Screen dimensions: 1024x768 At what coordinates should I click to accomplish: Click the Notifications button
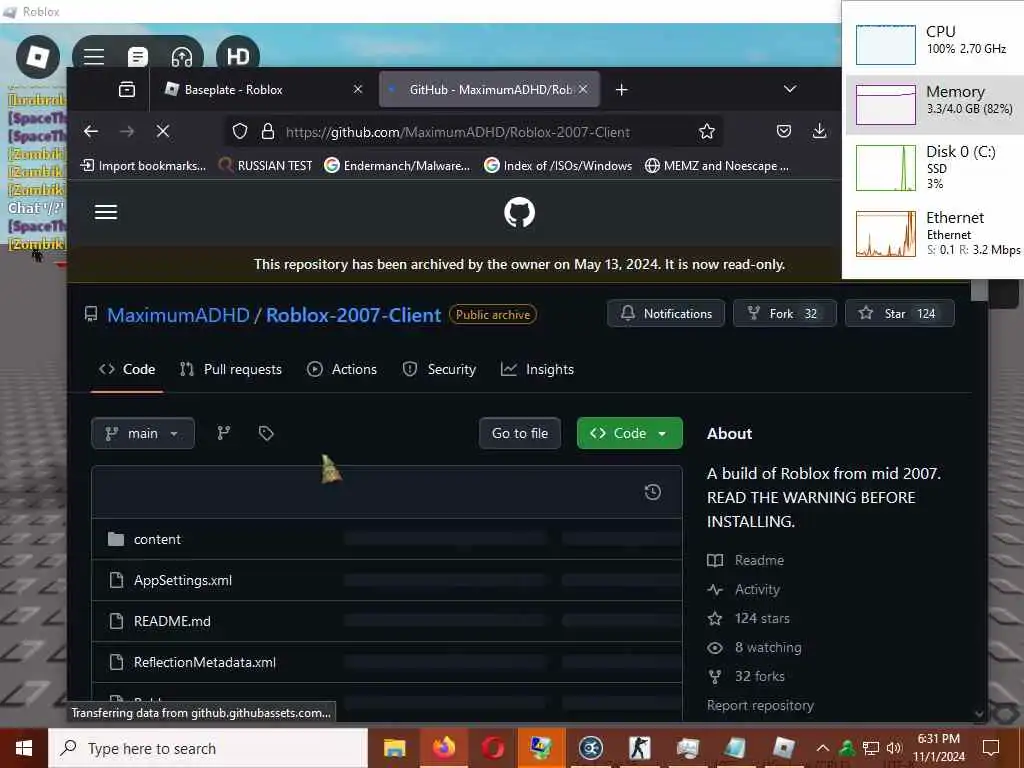(x=665, y=313)
